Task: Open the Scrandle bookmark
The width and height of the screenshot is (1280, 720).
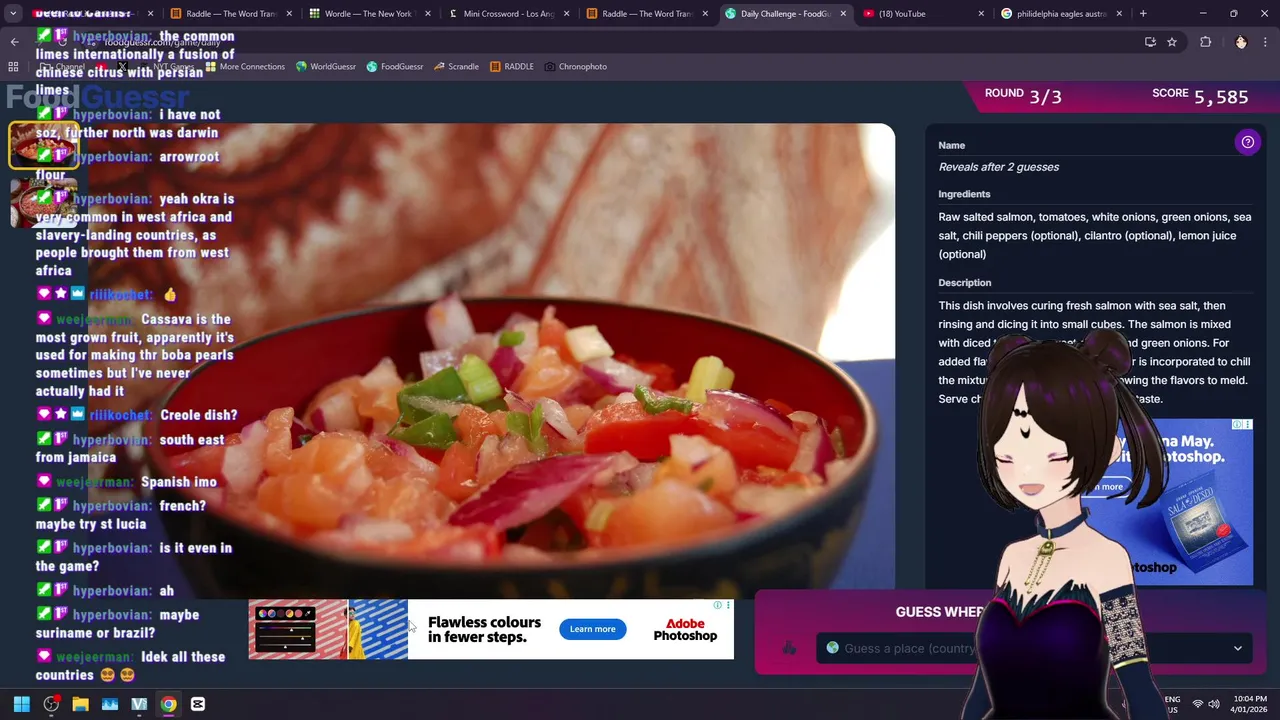Action: (456, 67)
